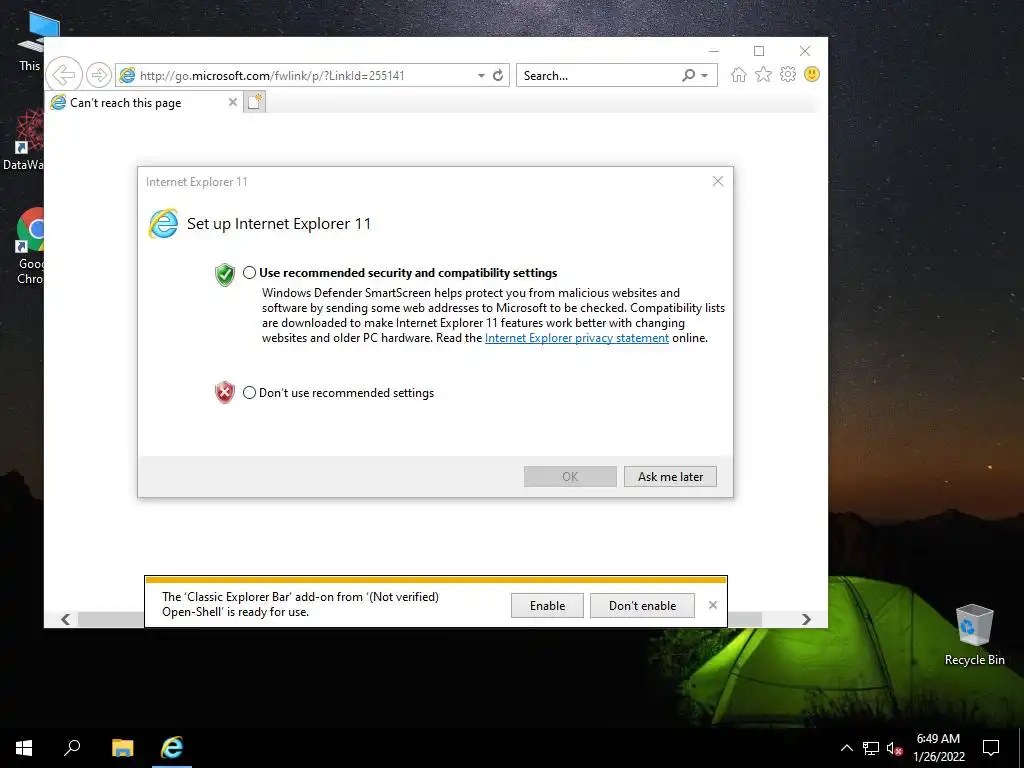Close the 'Can't reach this page' tab
The height and width of the screenshot is (768, 1024).
(x=232, y=102)
